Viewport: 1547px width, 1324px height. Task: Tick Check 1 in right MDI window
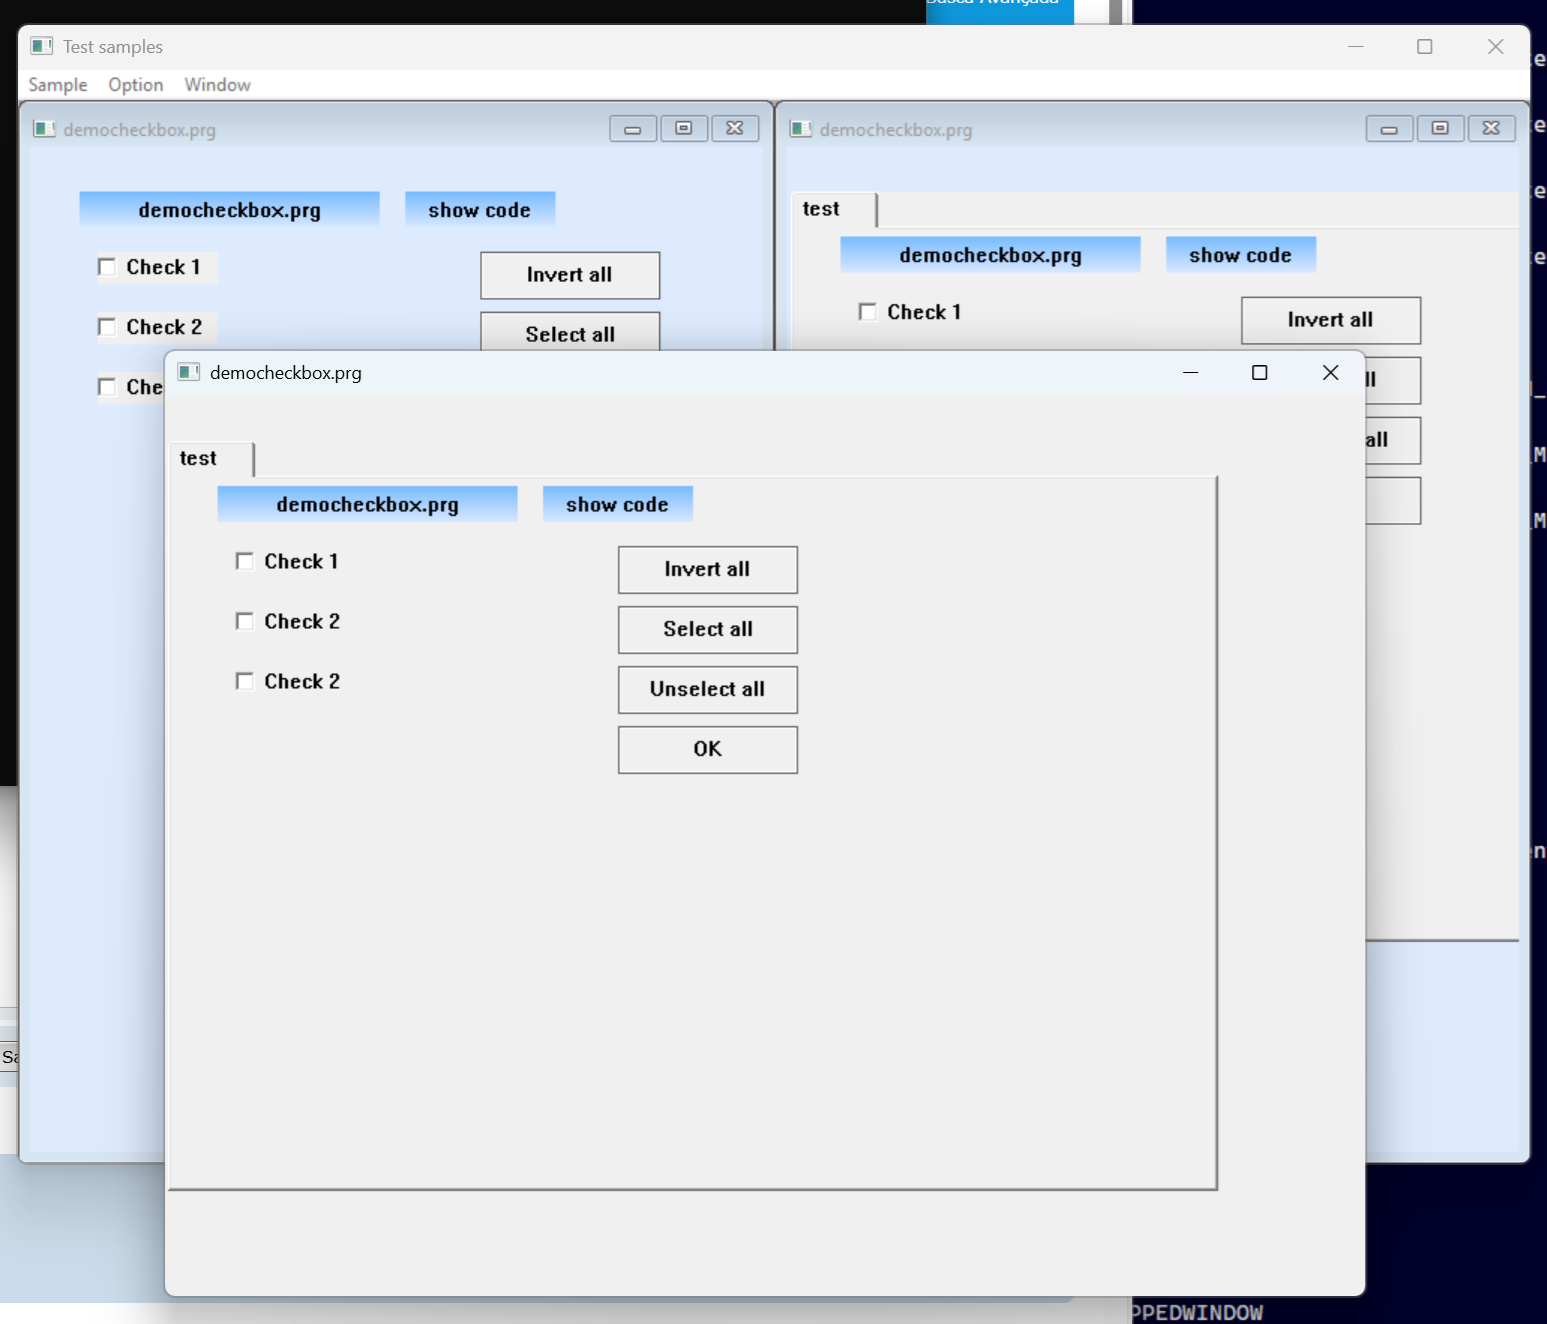coord(867,312)
